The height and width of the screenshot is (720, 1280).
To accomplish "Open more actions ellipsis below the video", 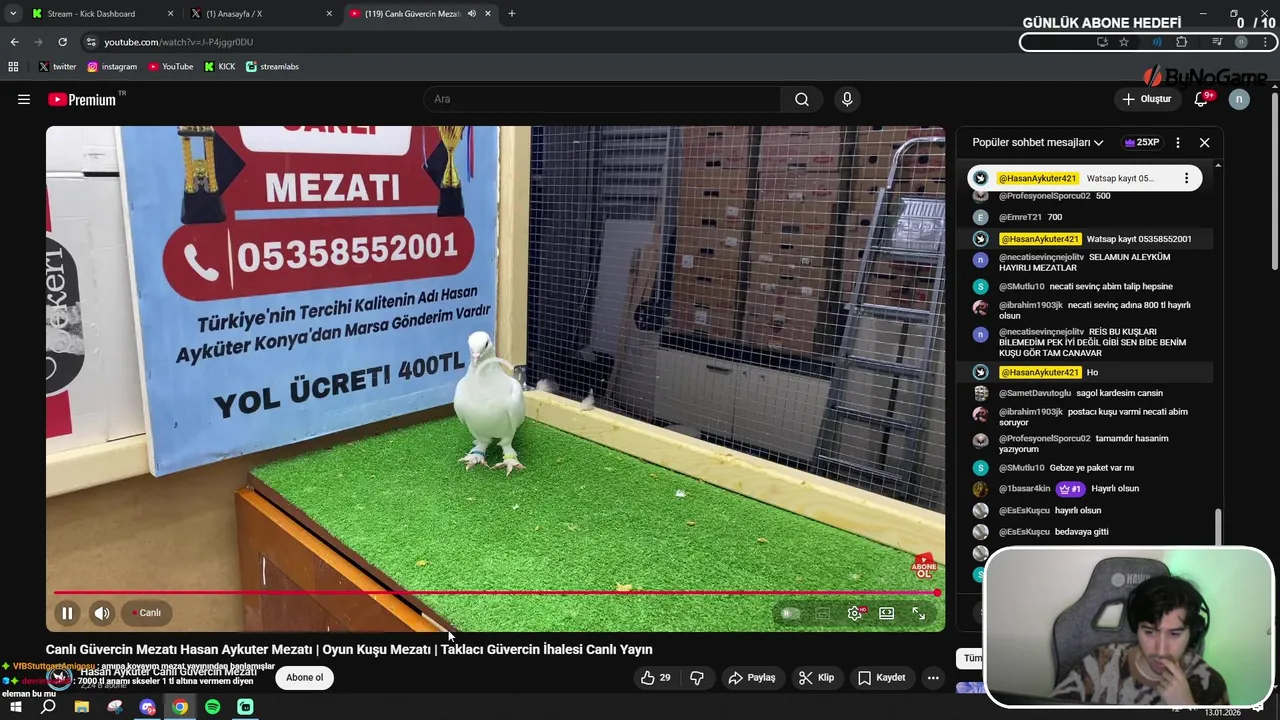I will point(933,678).
